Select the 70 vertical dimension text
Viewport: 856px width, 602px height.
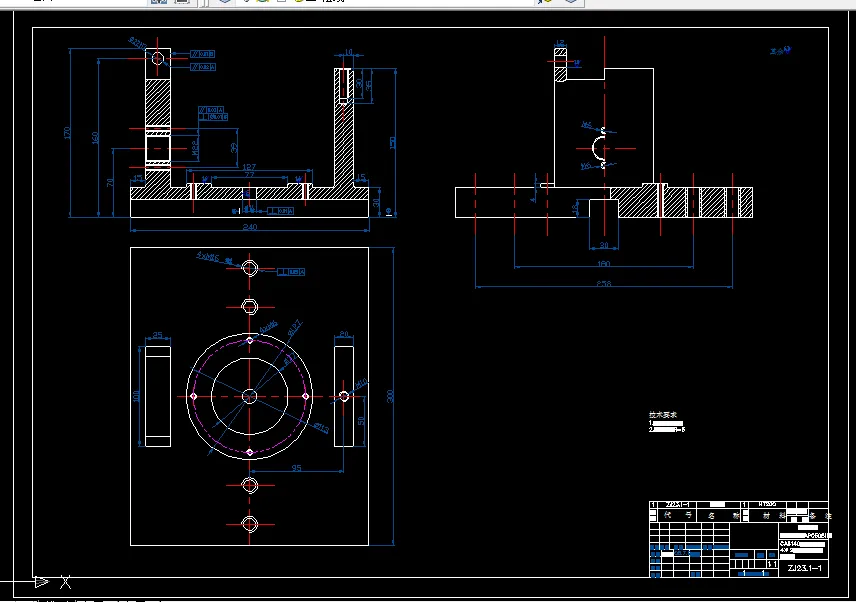(111, 182)
